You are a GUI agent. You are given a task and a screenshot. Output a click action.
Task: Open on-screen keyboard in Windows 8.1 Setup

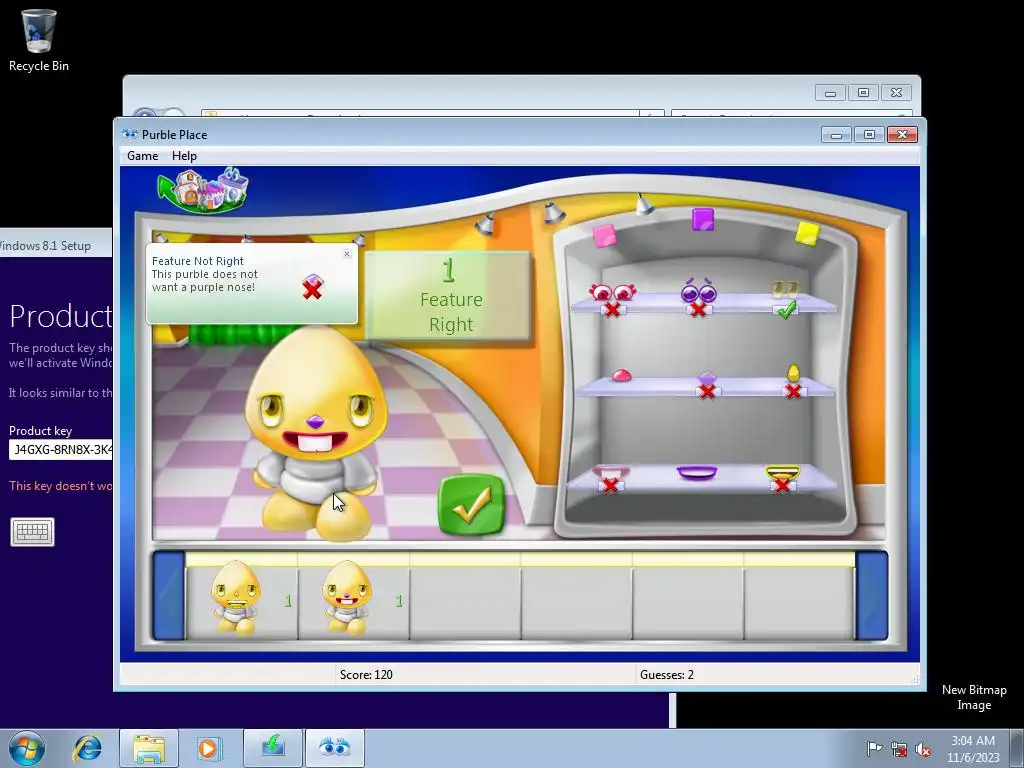coord(32,532)
